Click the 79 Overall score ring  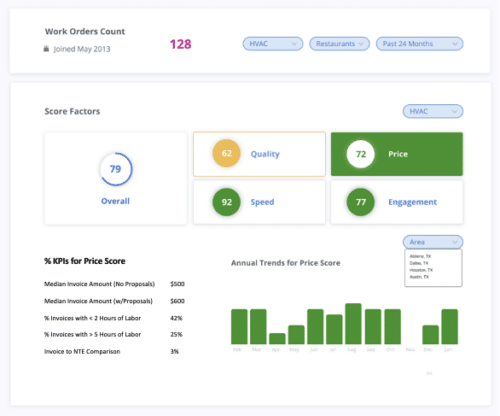click(x=116, y=169)
